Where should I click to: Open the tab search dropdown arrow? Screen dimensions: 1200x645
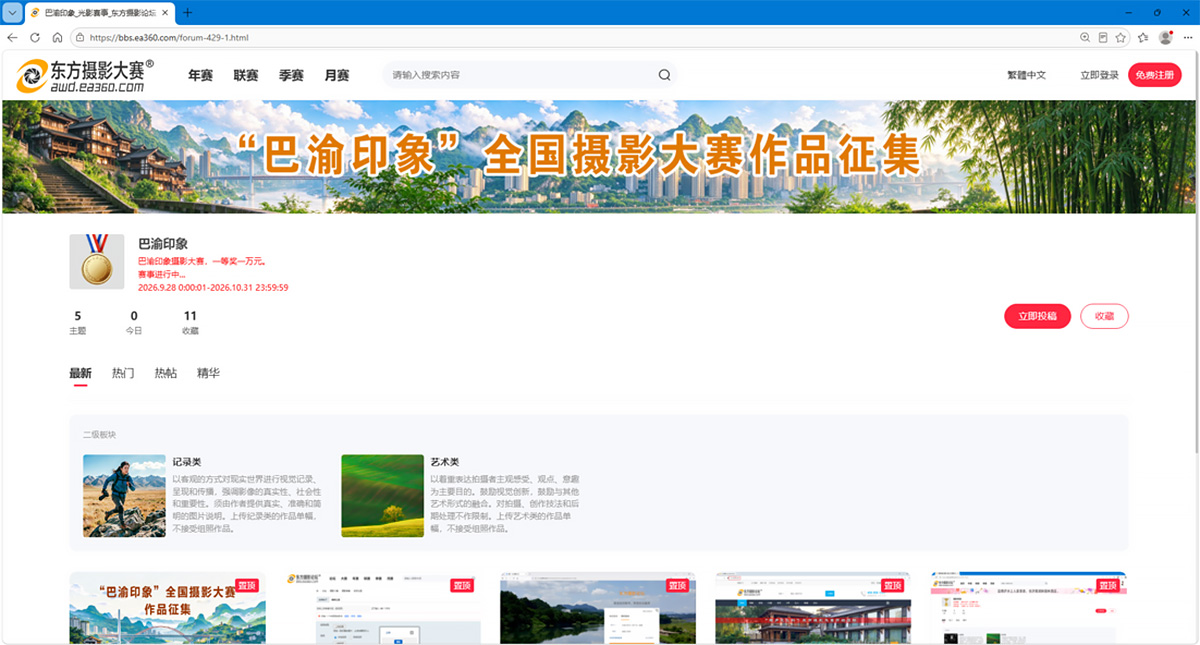[x=12, y=12]
